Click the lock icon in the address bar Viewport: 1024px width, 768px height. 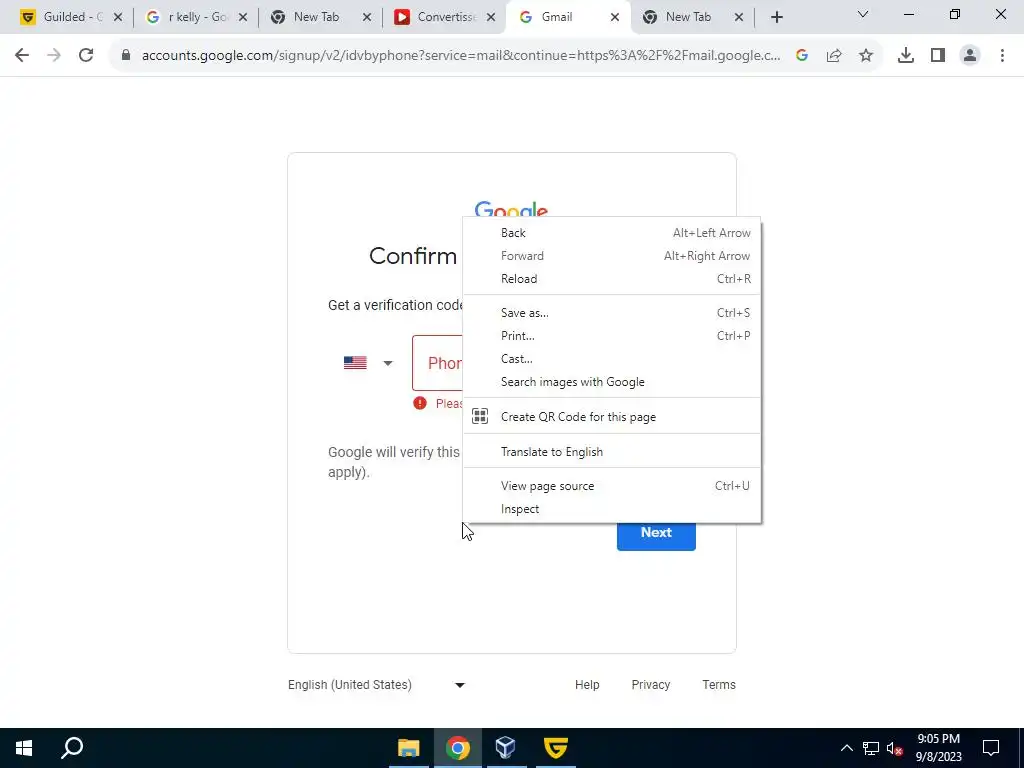click(126, 56)
